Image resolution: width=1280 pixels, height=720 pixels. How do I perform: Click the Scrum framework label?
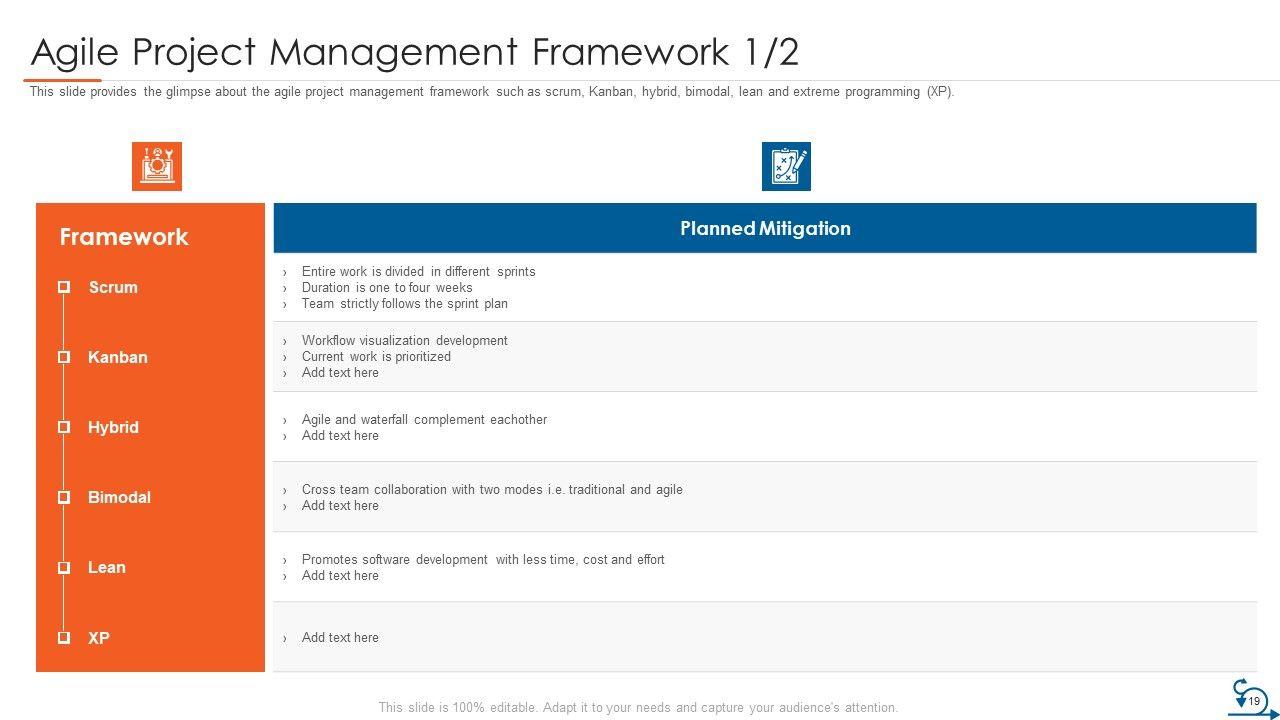113,287
